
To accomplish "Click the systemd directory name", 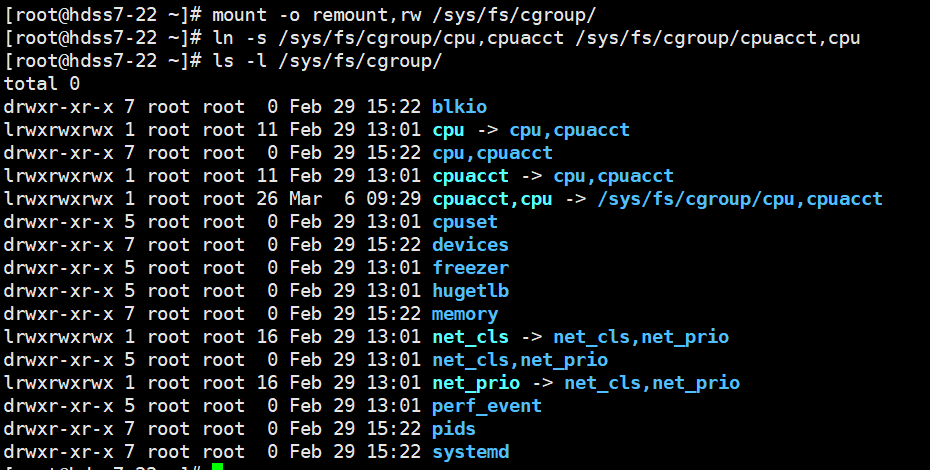I will click(x=470, y=452).
